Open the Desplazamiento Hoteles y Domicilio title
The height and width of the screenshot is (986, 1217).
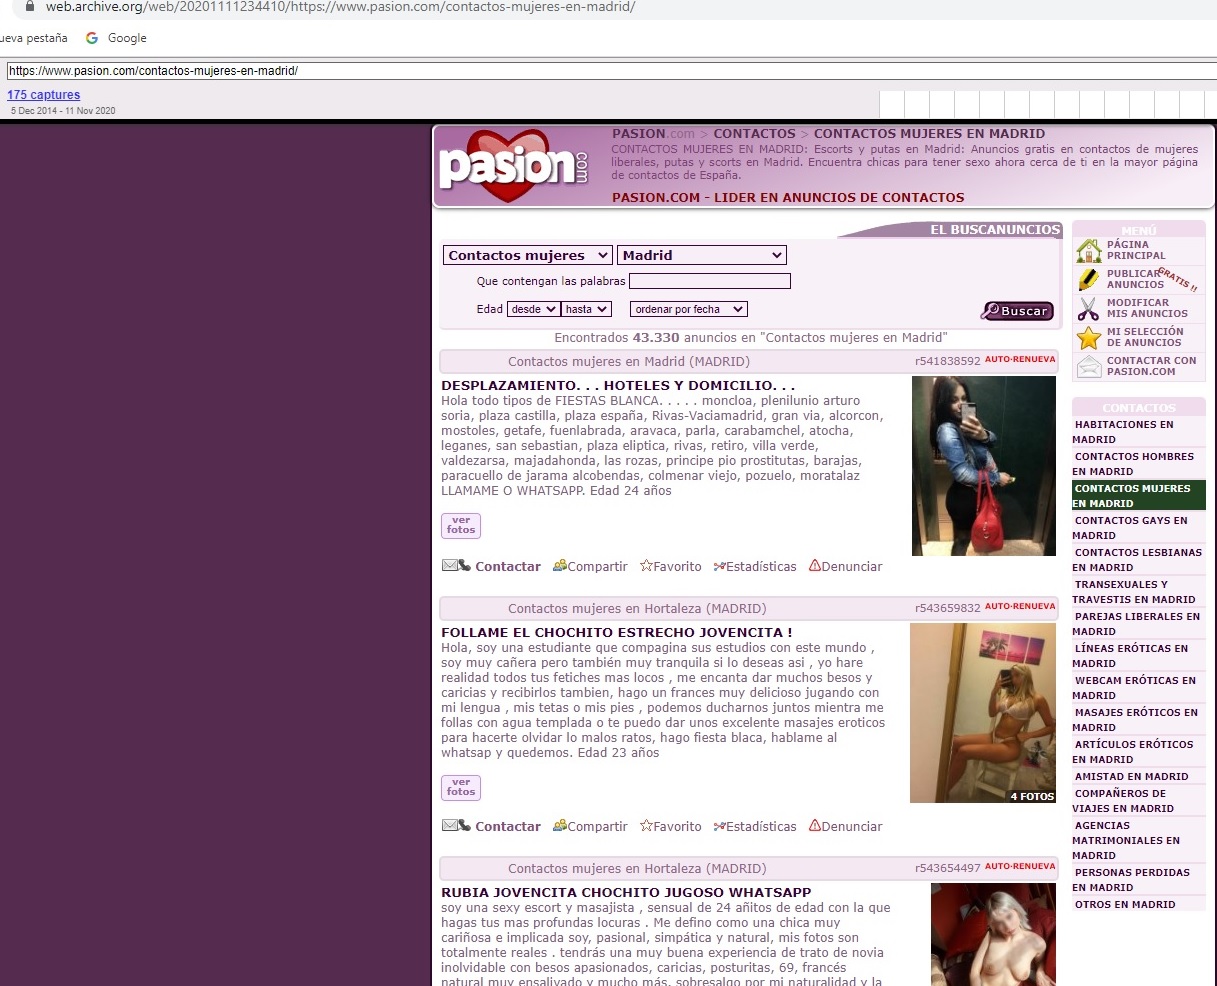618,385
